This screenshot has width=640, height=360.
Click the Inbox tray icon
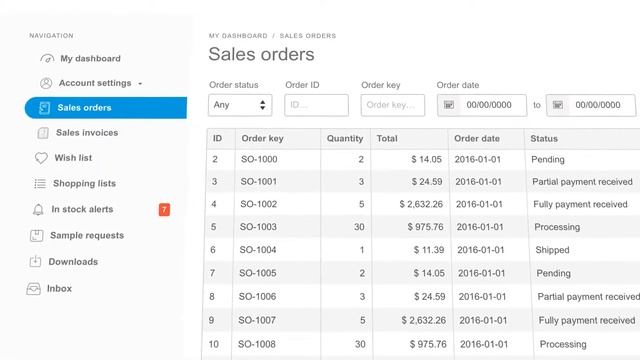[33, 289]
